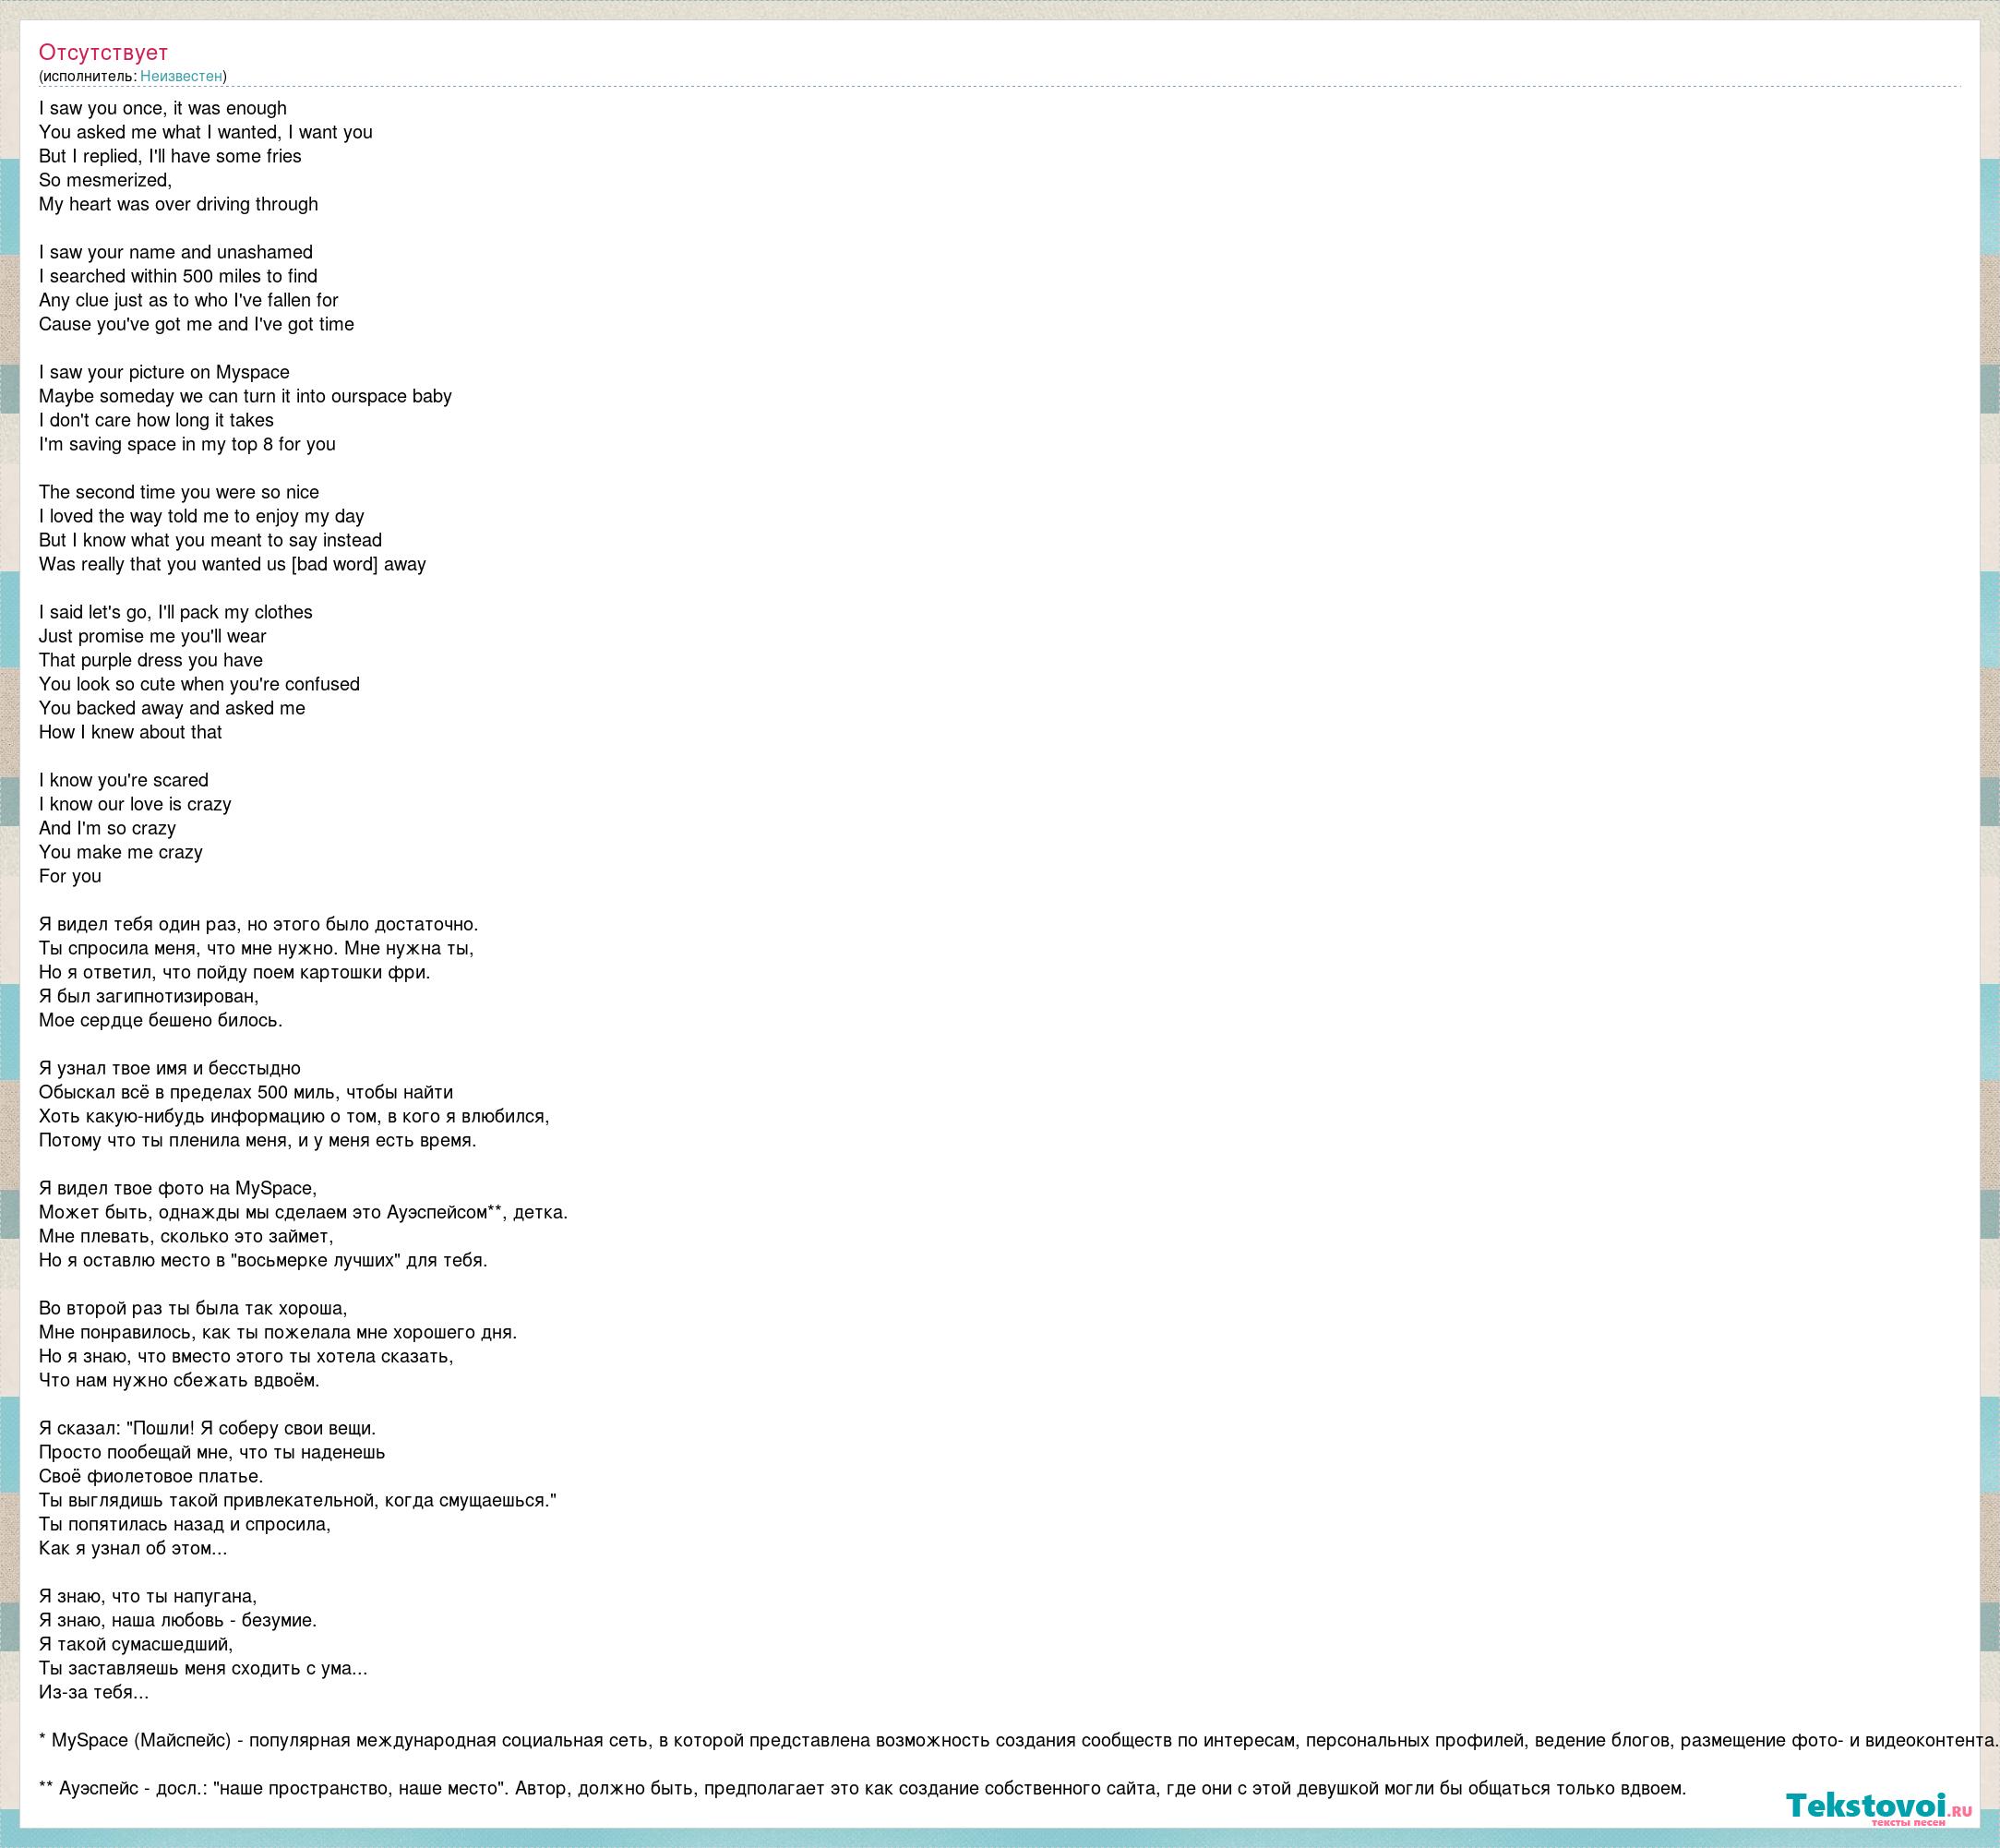Click the line starting 'Ты выглядишь такой привлекательной'

tap(298, 1500)
